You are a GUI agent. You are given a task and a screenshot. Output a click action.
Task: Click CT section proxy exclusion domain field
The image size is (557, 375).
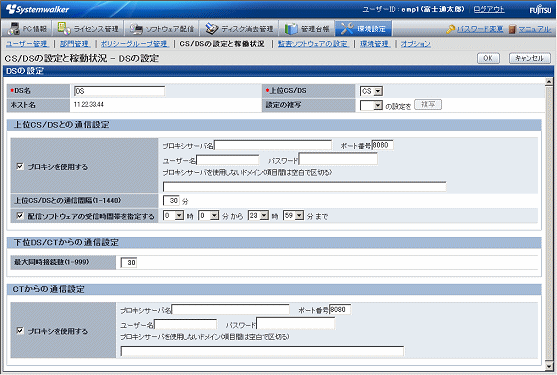[262, 351]
